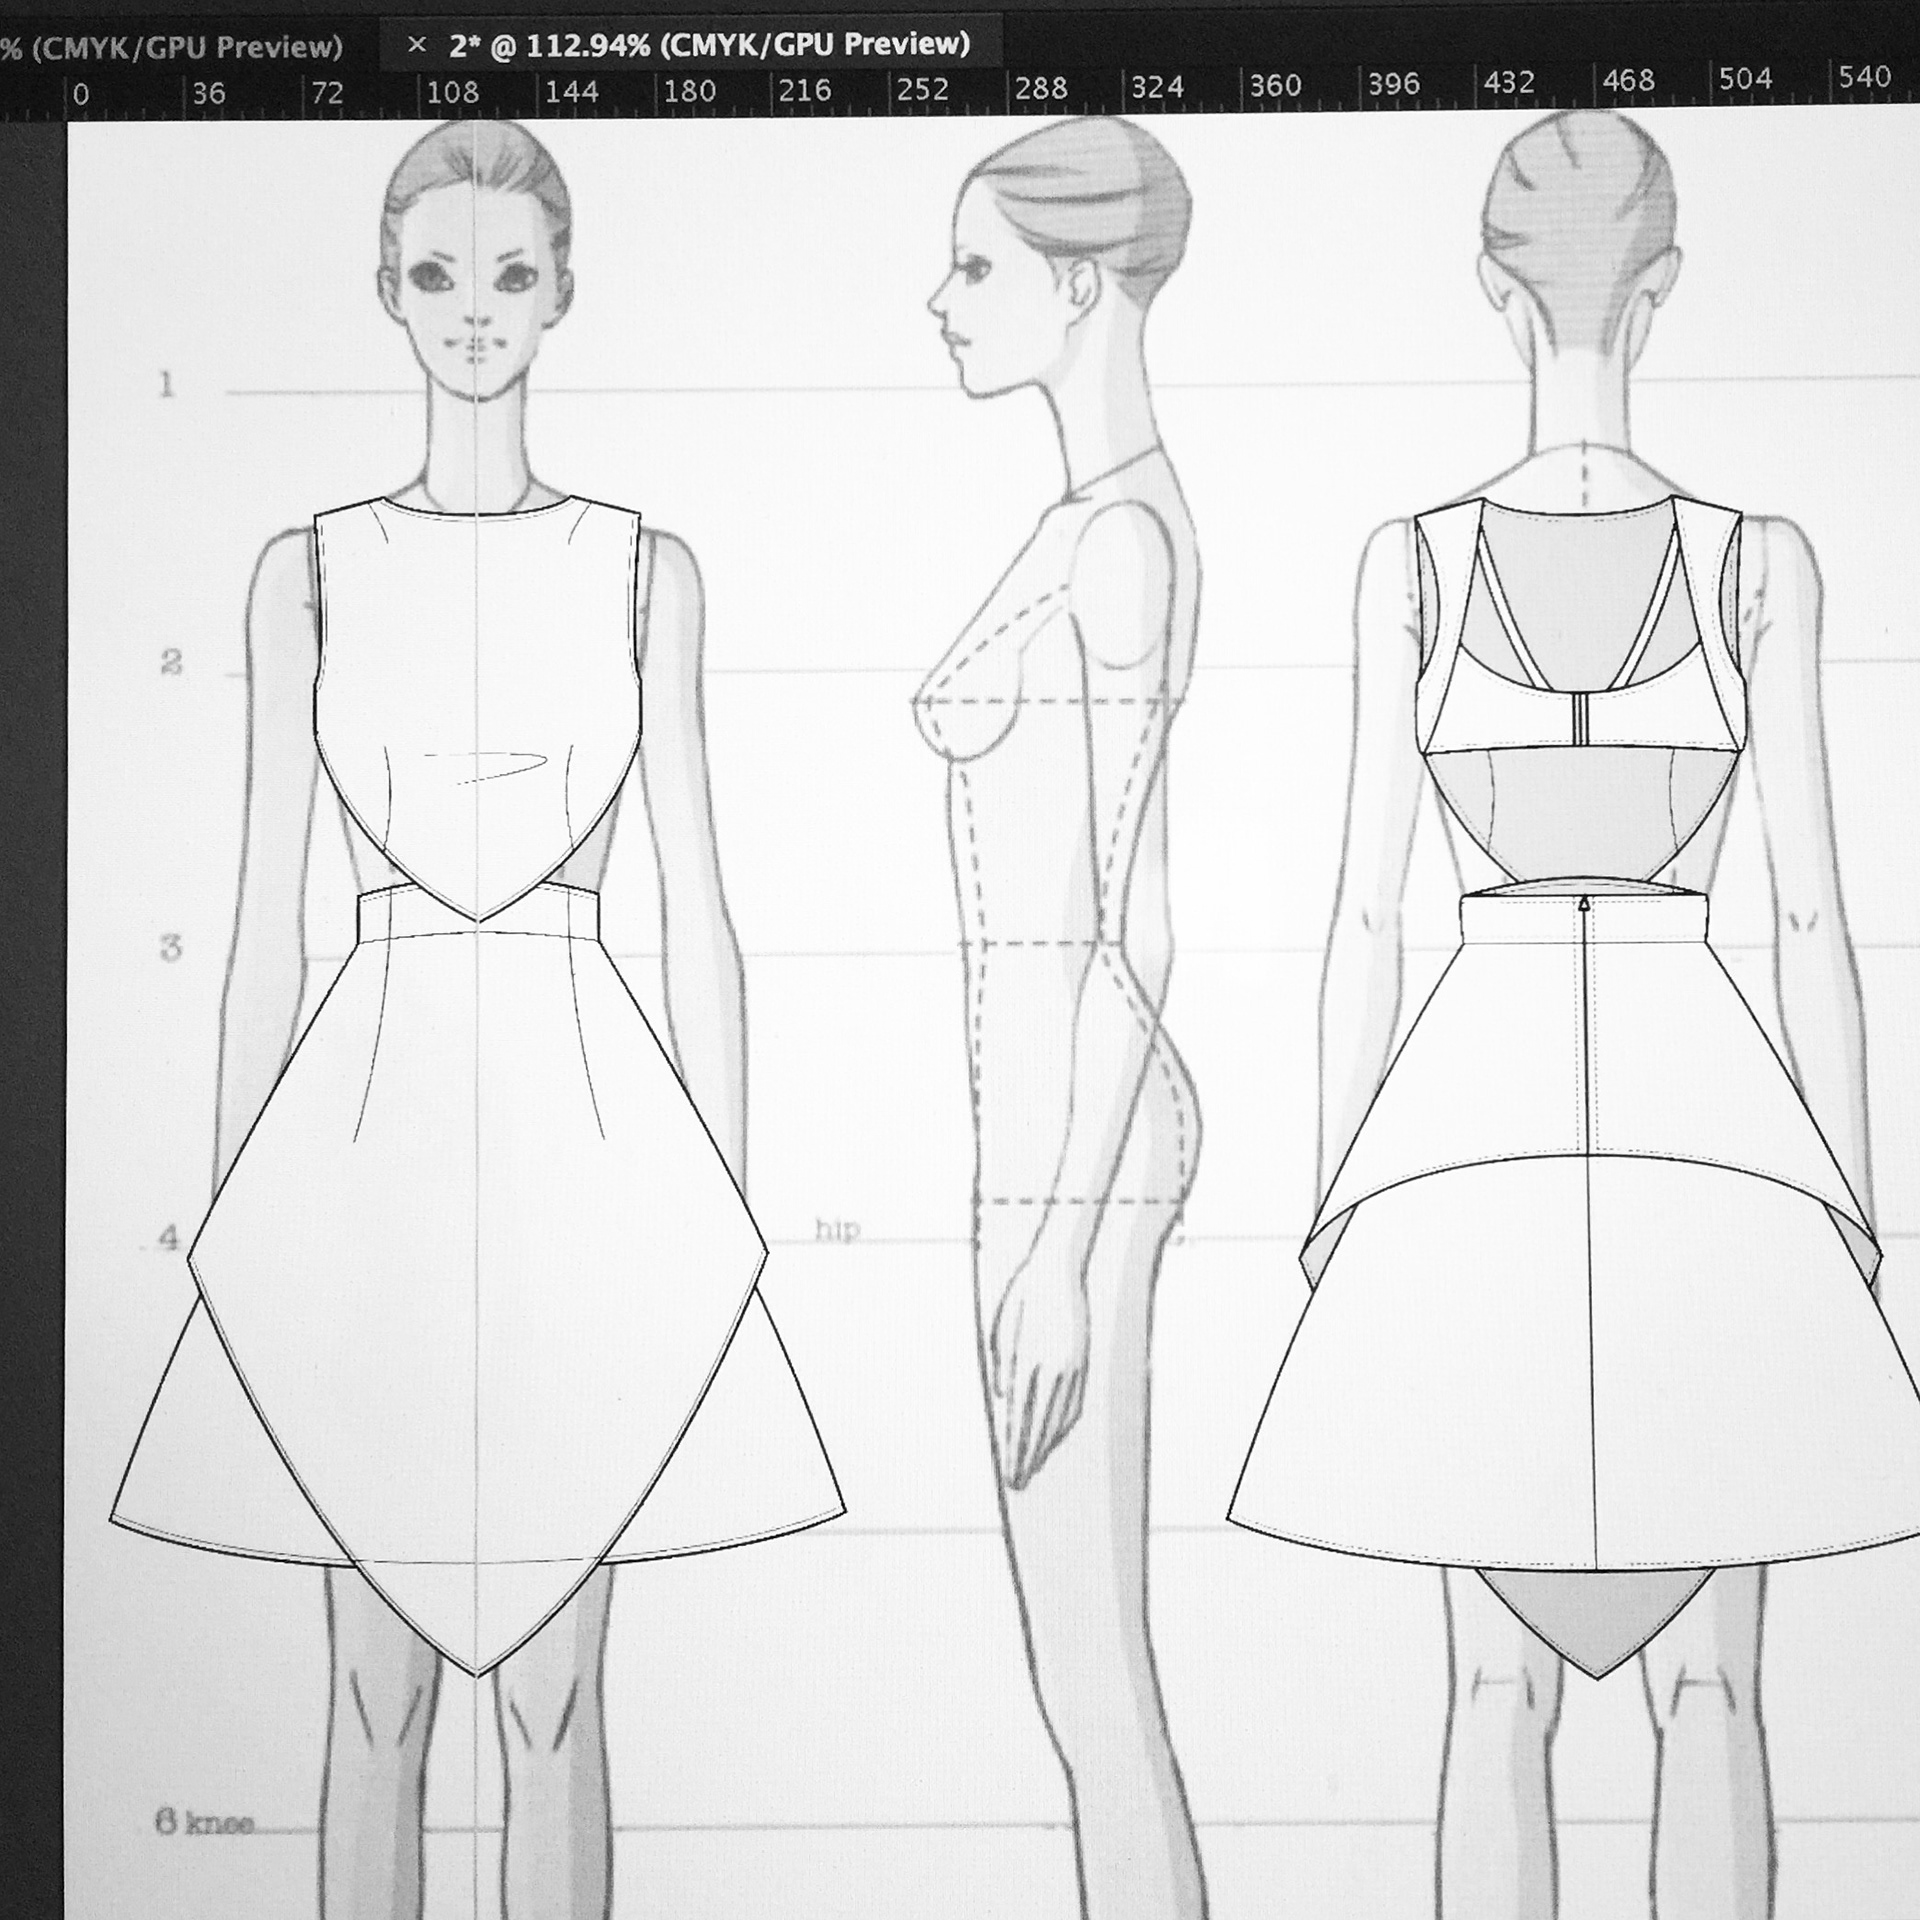Image resolution: width=1920 pixels, height=1920 pixels.
Task: Click the "hip" guide label text
Action: (837, 1230)
